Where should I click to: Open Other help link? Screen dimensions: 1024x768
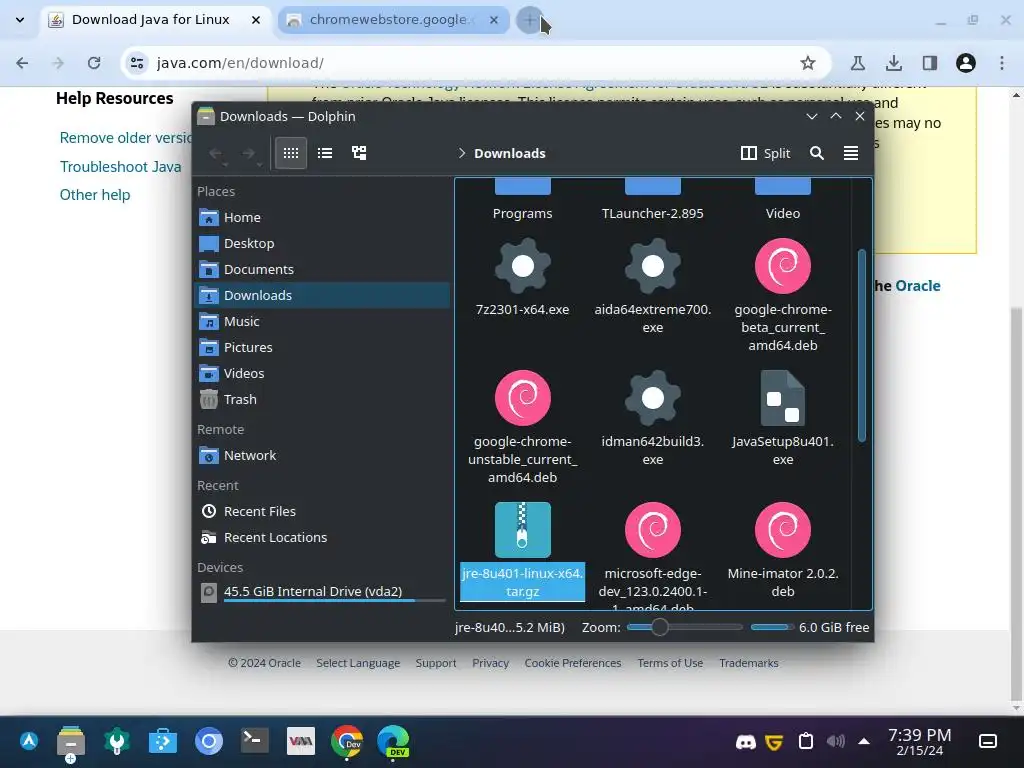[x=95, y=195]
